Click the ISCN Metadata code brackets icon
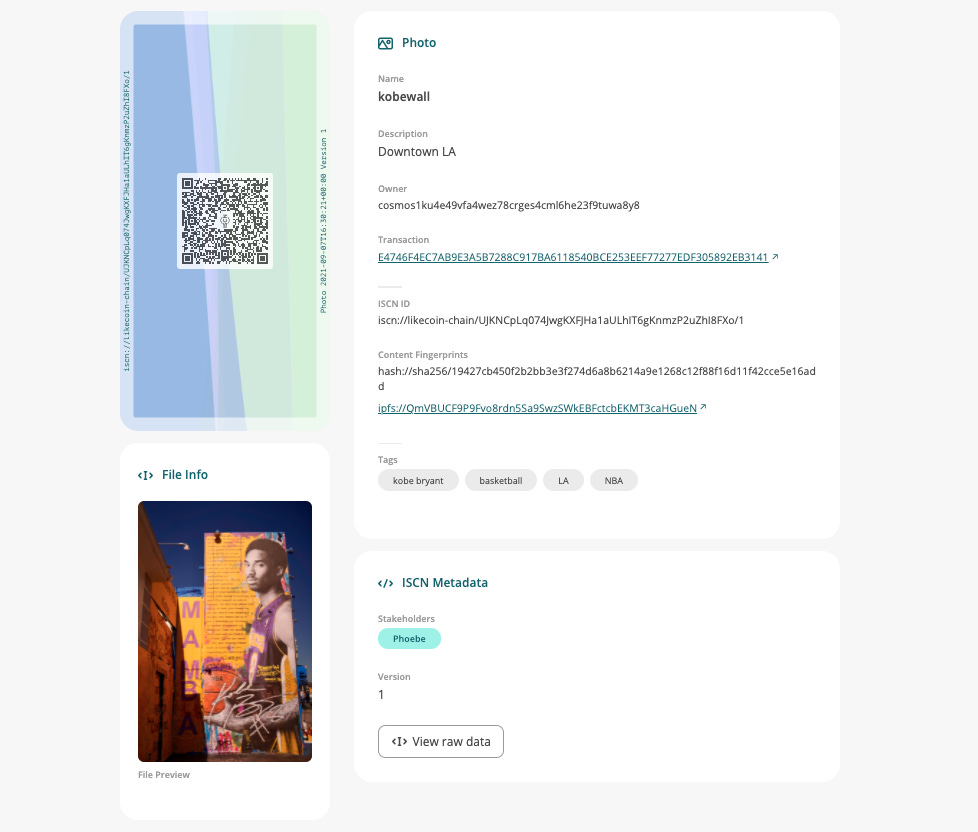This screenshot has width=978, height=832. 385,583
